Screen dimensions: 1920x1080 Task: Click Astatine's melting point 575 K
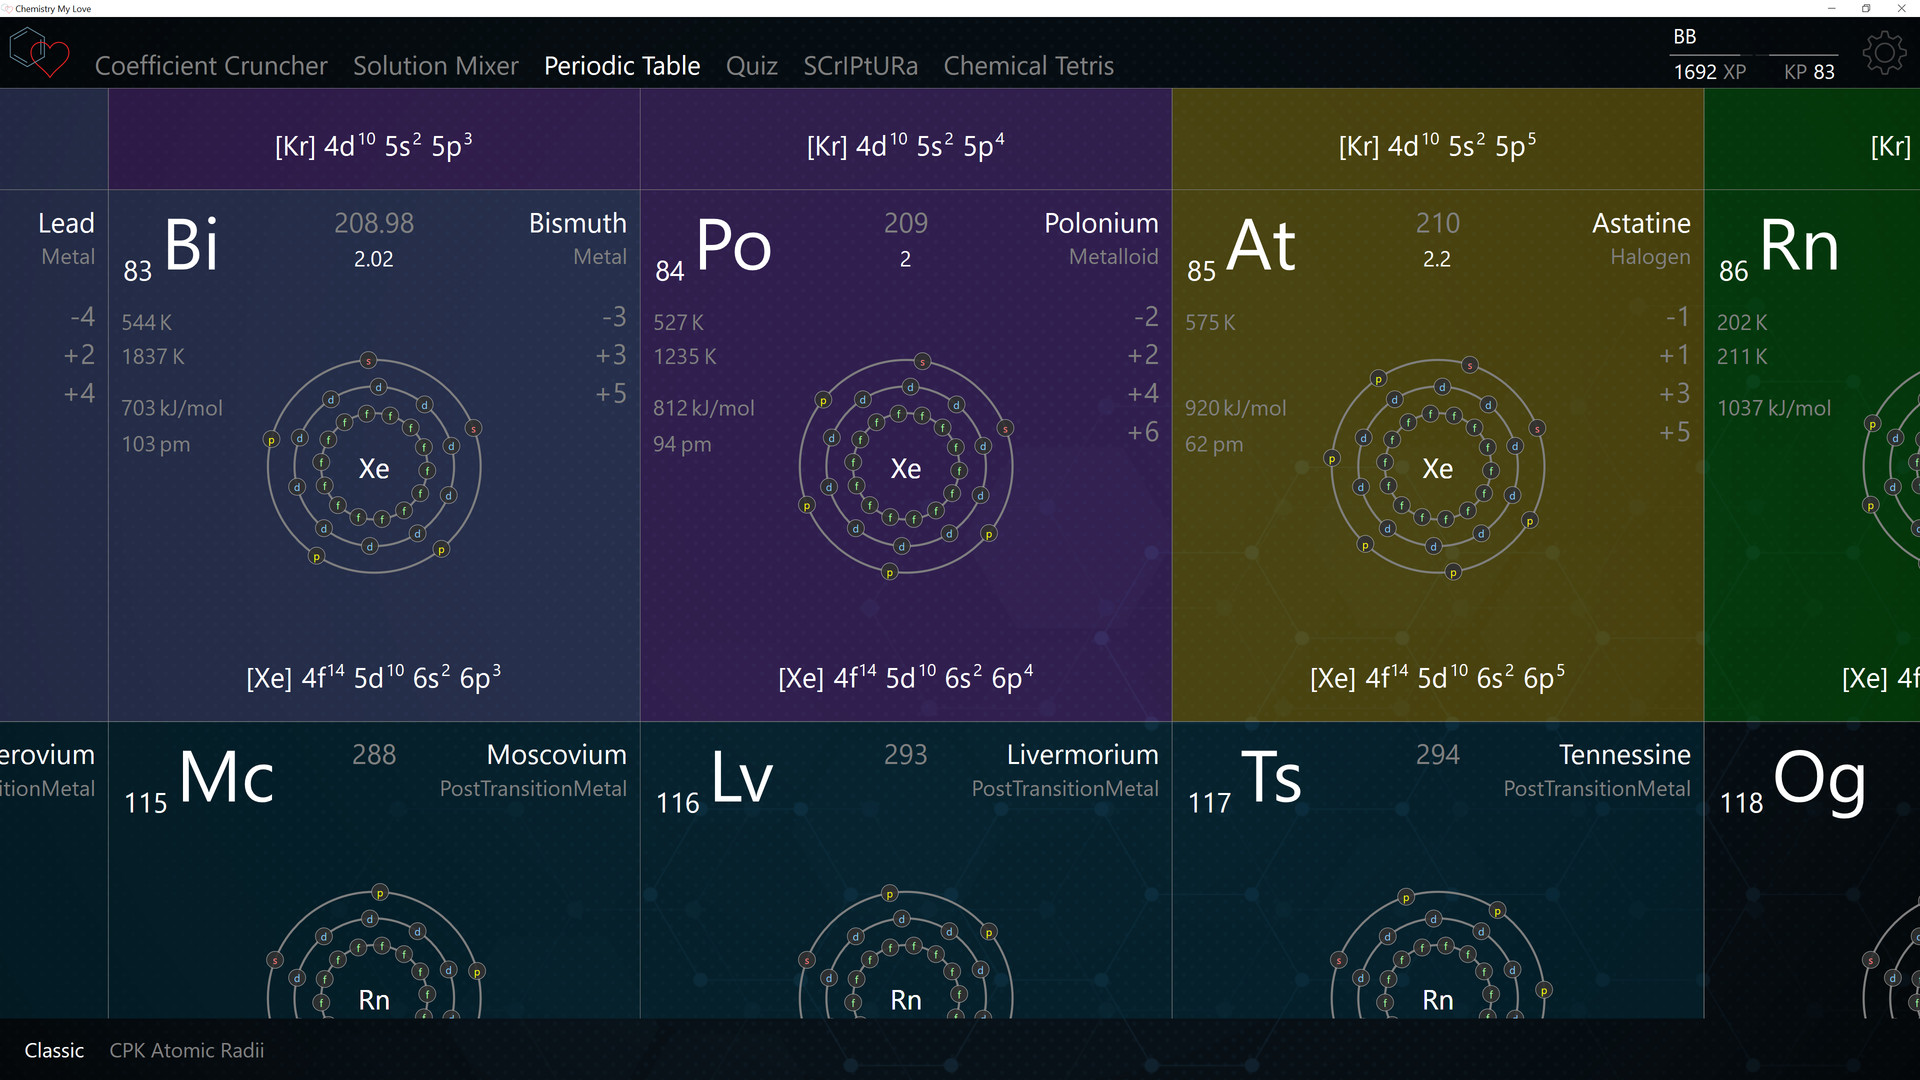tap(1211, 322)
